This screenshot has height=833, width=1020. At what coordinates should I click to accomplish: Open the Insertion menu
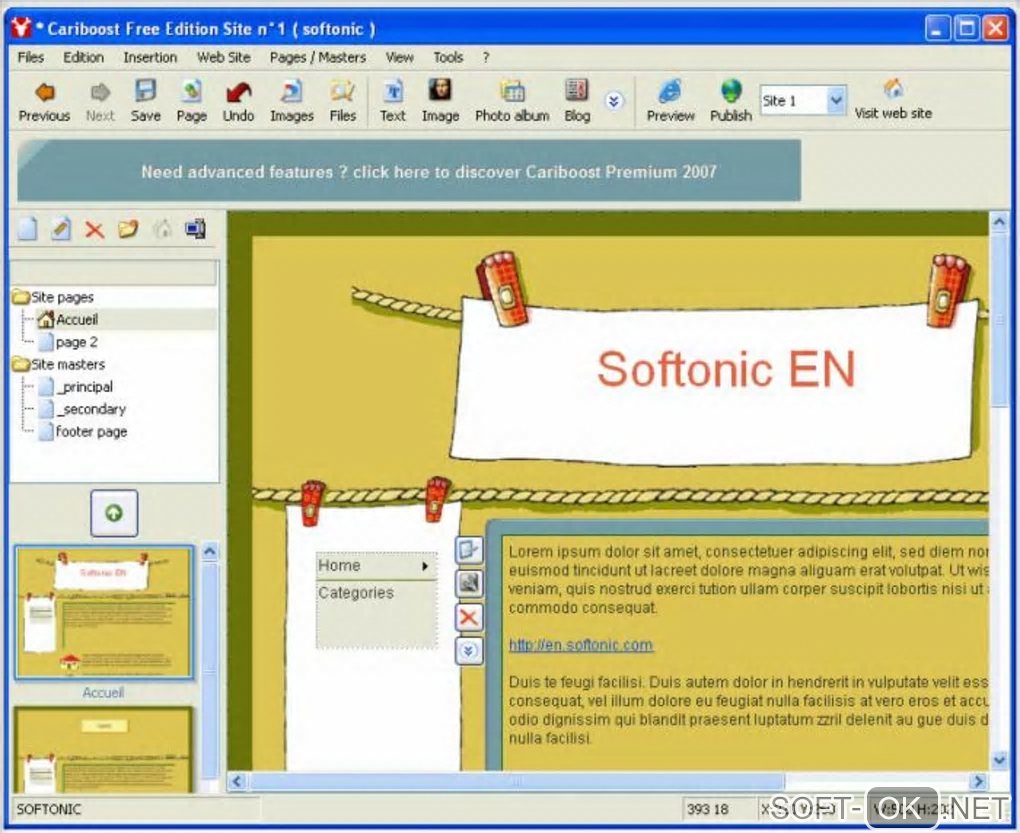[x=150, y=57]
